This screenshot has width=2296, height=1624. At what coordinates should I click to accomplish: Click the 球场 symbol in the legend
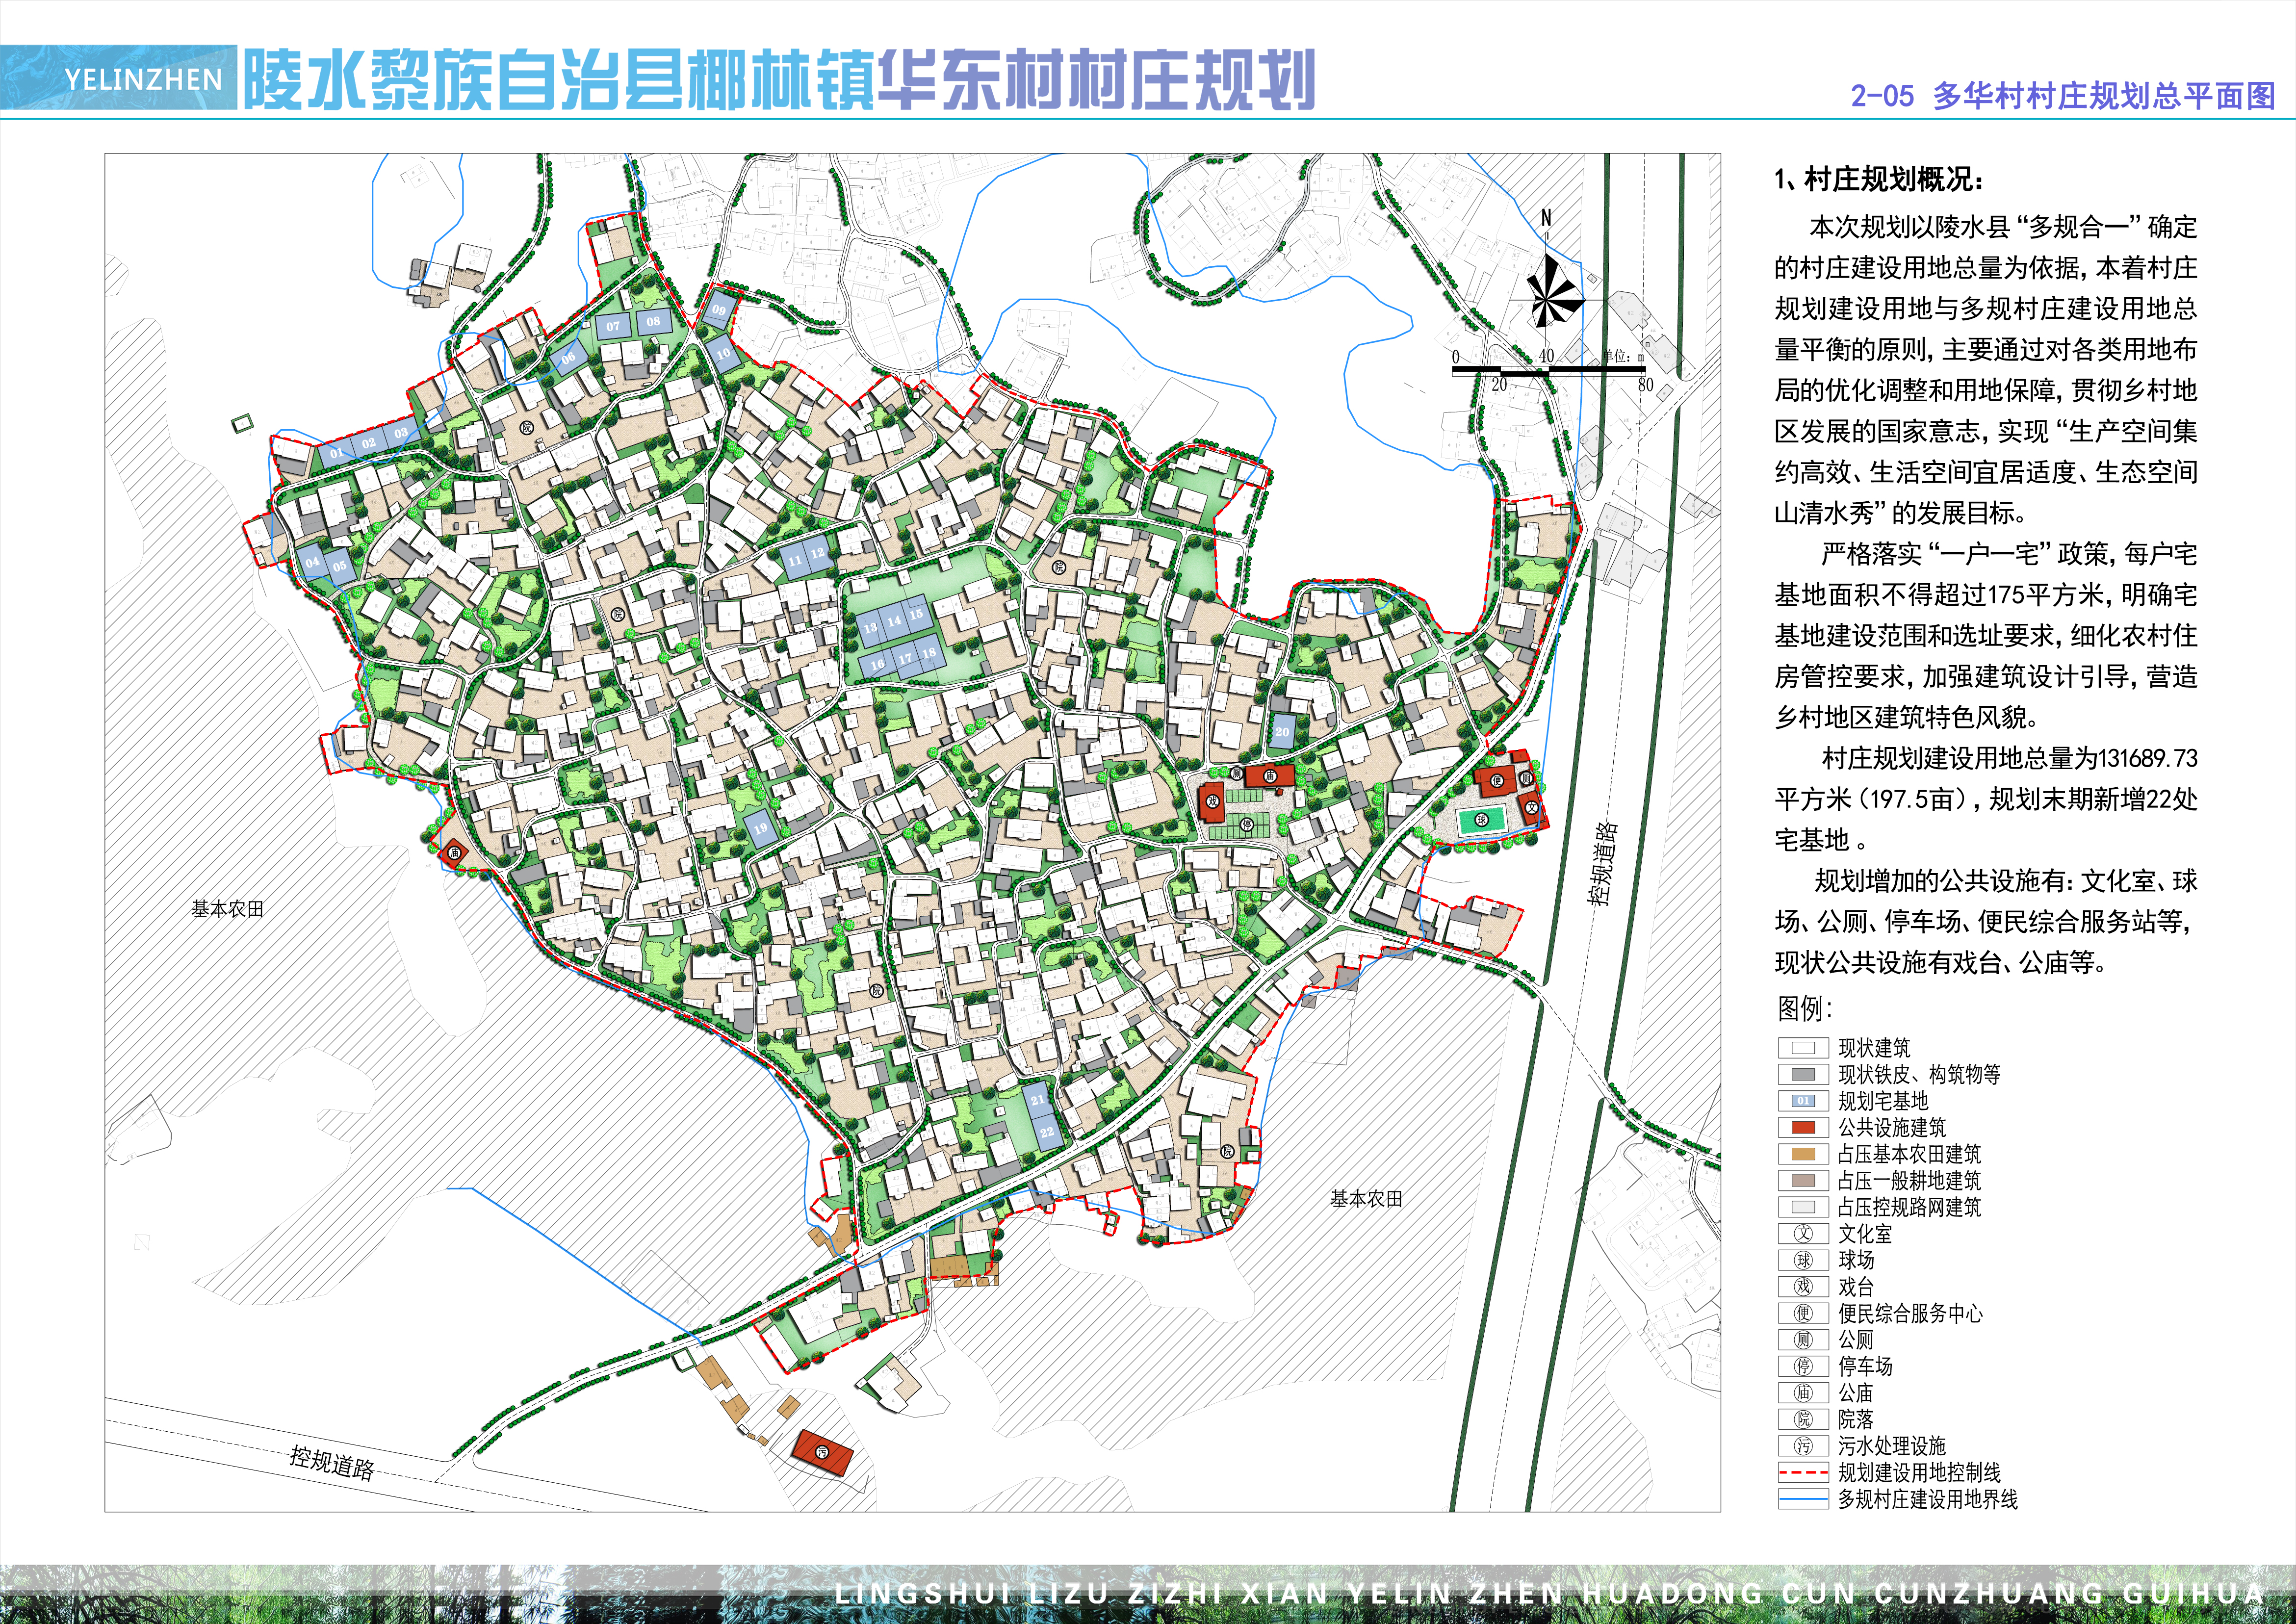(x=1803, y=1260)
